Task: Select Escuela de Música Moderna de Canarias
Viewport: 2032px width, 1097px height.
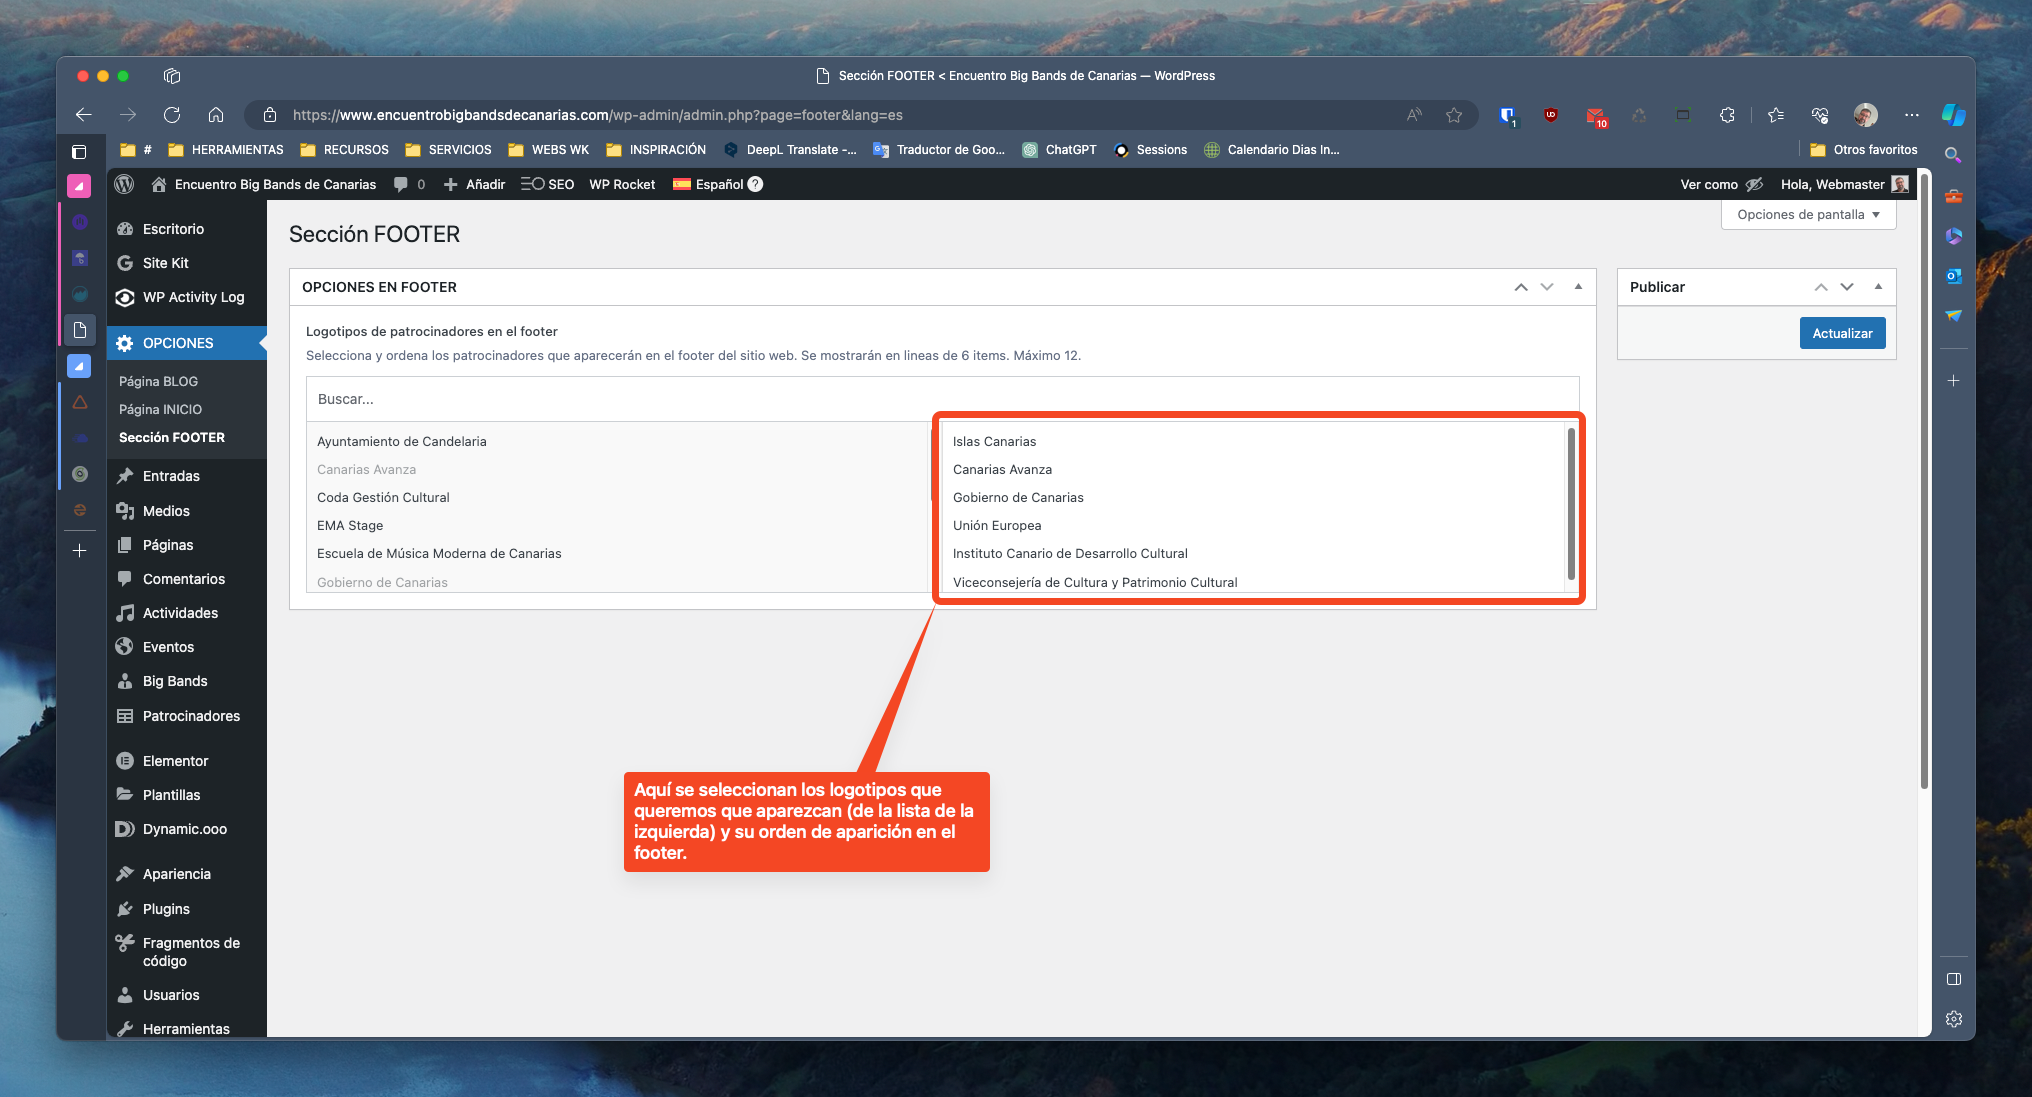Action: (439, 553)
